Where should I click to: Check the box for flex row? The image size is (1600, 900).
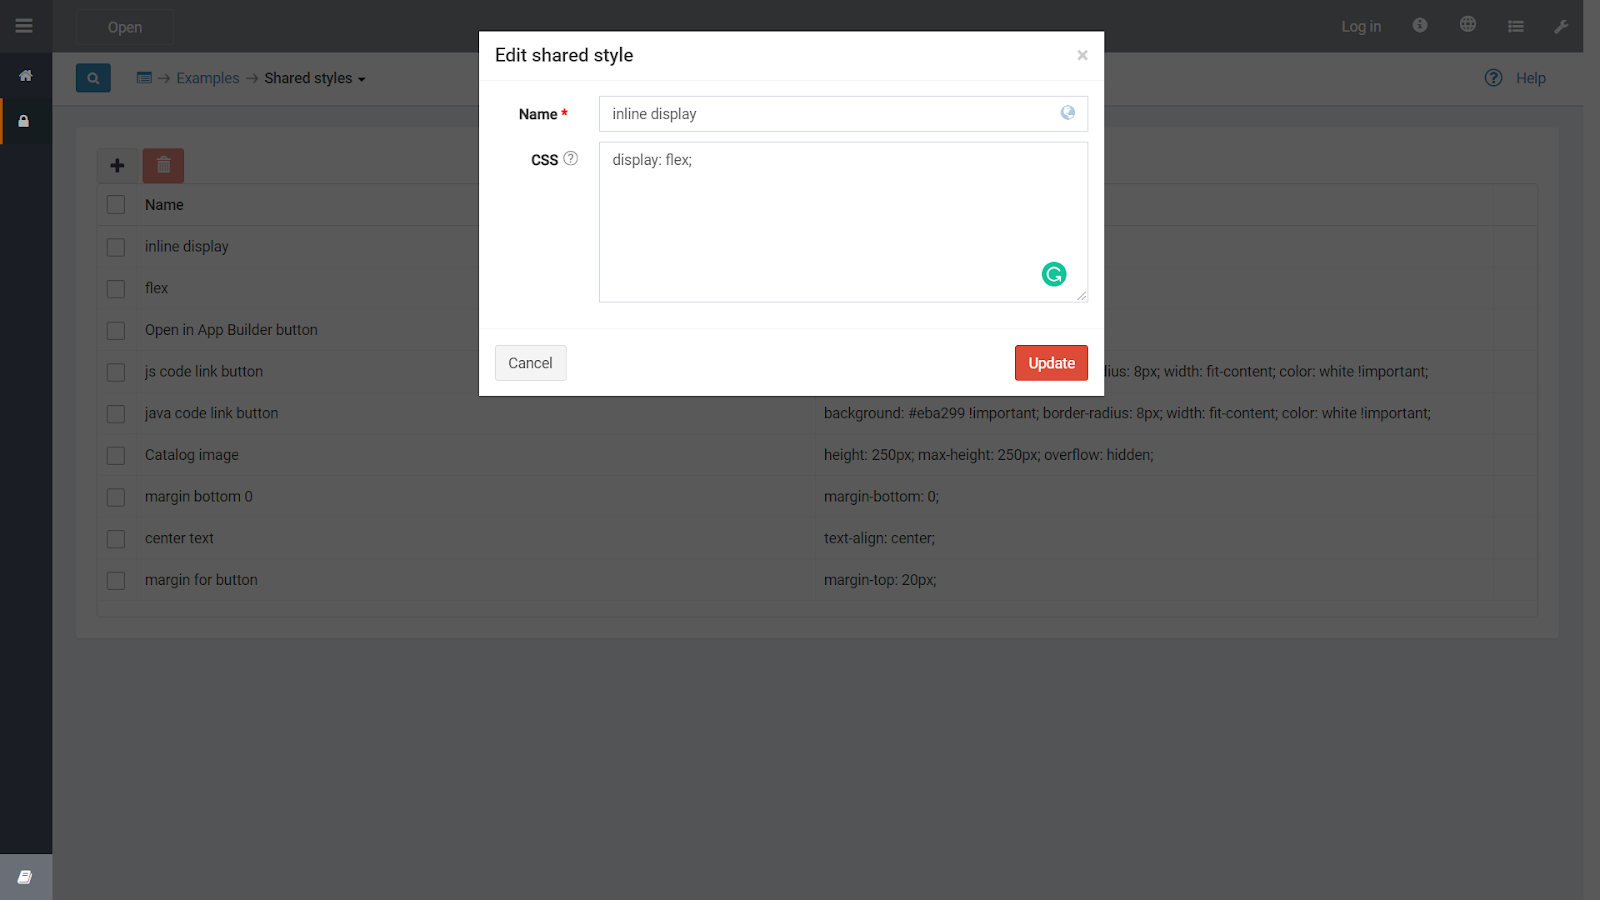pos(116,289)
